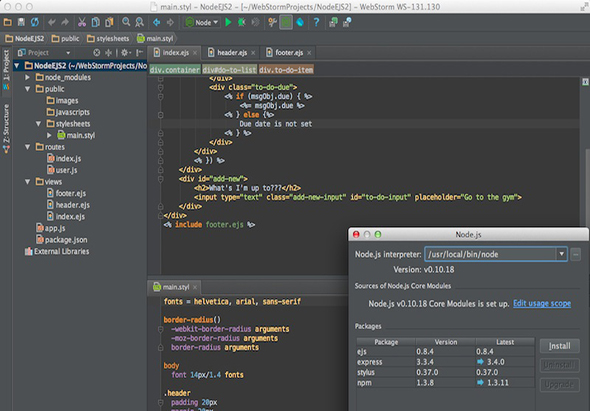The height and width of the screenshot is (411, 590).
Task: Open Help with the question mark icon
Action: [x=316, y=23]
